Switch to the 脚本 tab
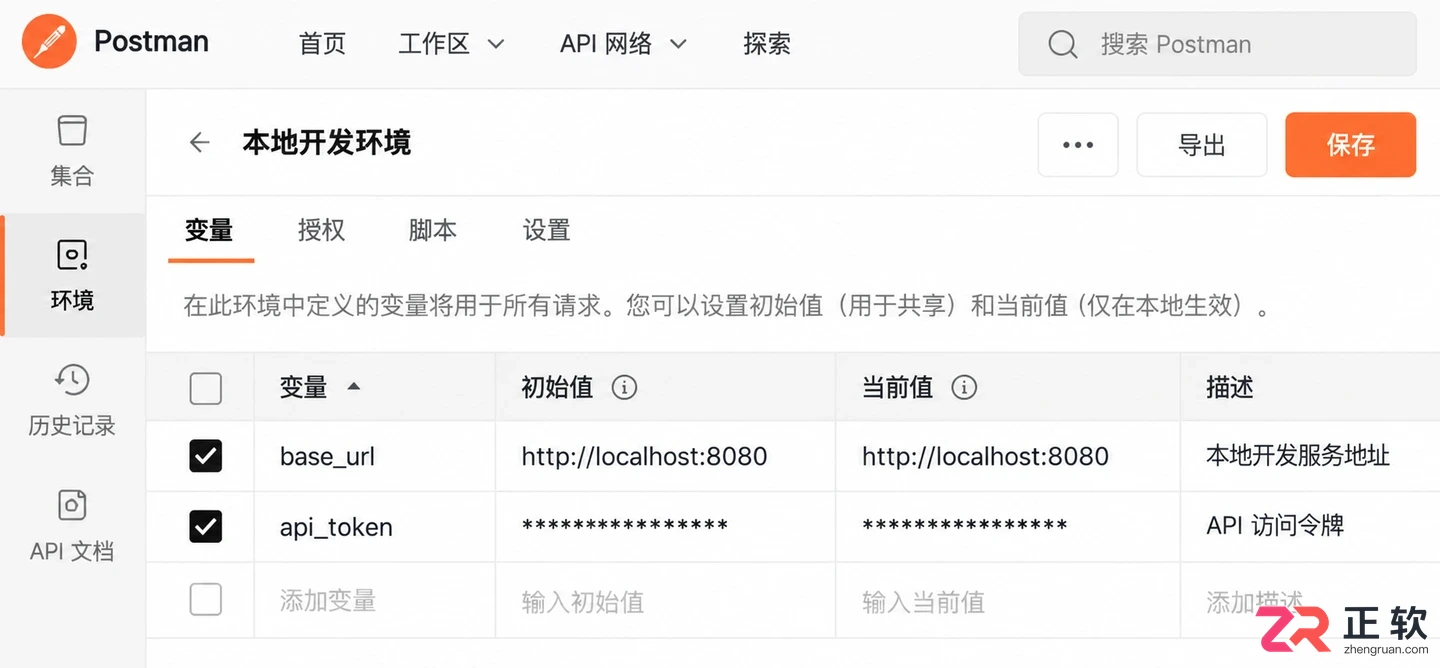Image resolution: width=1440 pixels, height=668 pixels. tap(433, 230)
